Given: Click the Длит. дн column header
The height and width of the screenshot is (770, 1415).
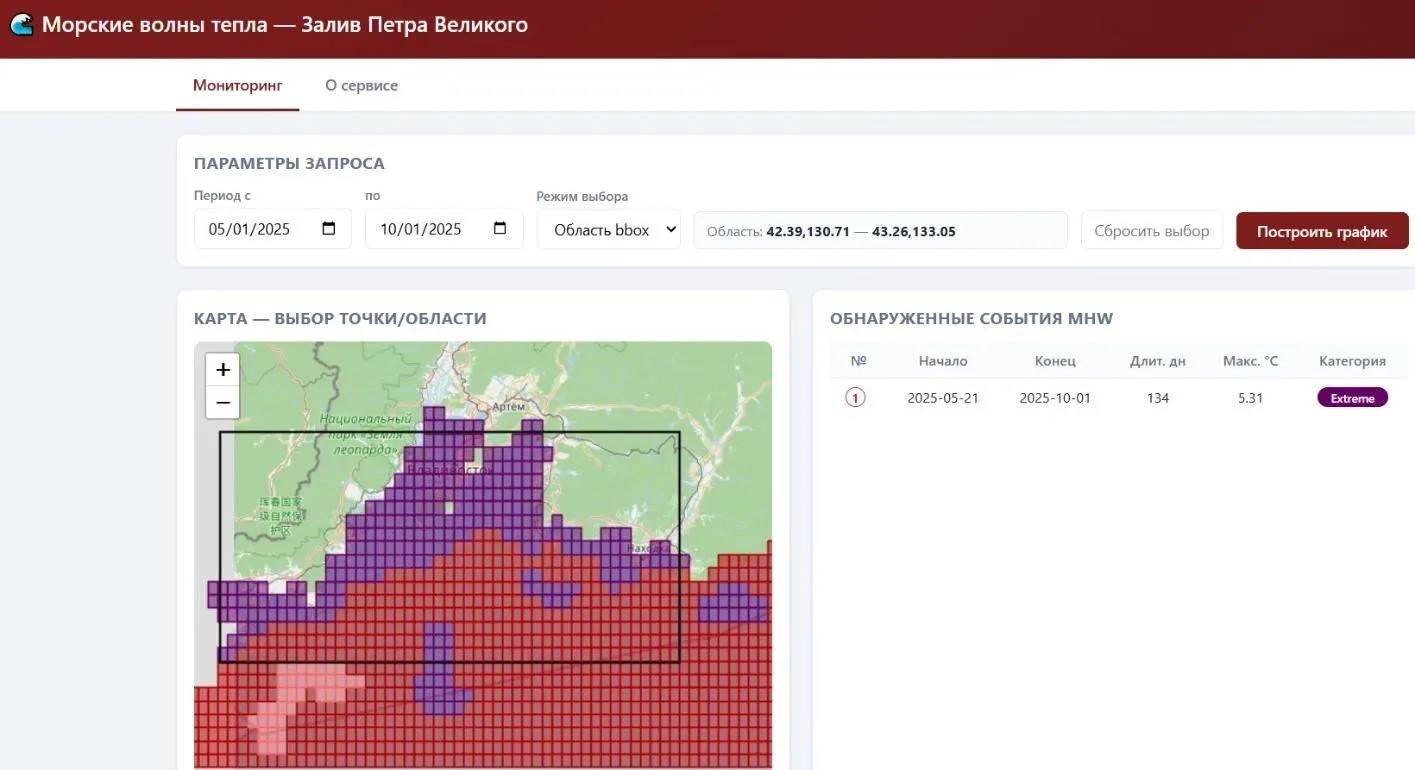Looking at the screenshot, I should [x=1158, y=361].
